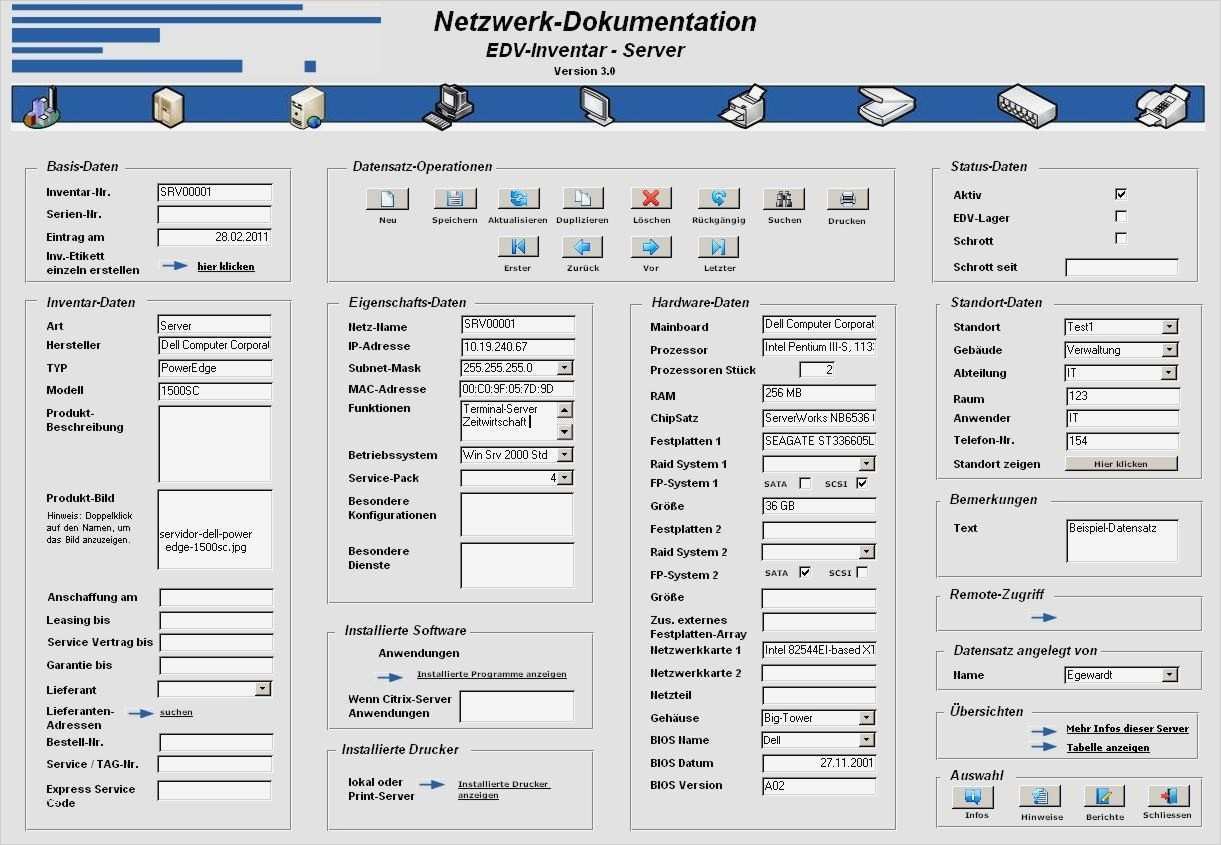1221x845 pixels.
Task: Create a new record with Neu
Action: coord(388,199)
